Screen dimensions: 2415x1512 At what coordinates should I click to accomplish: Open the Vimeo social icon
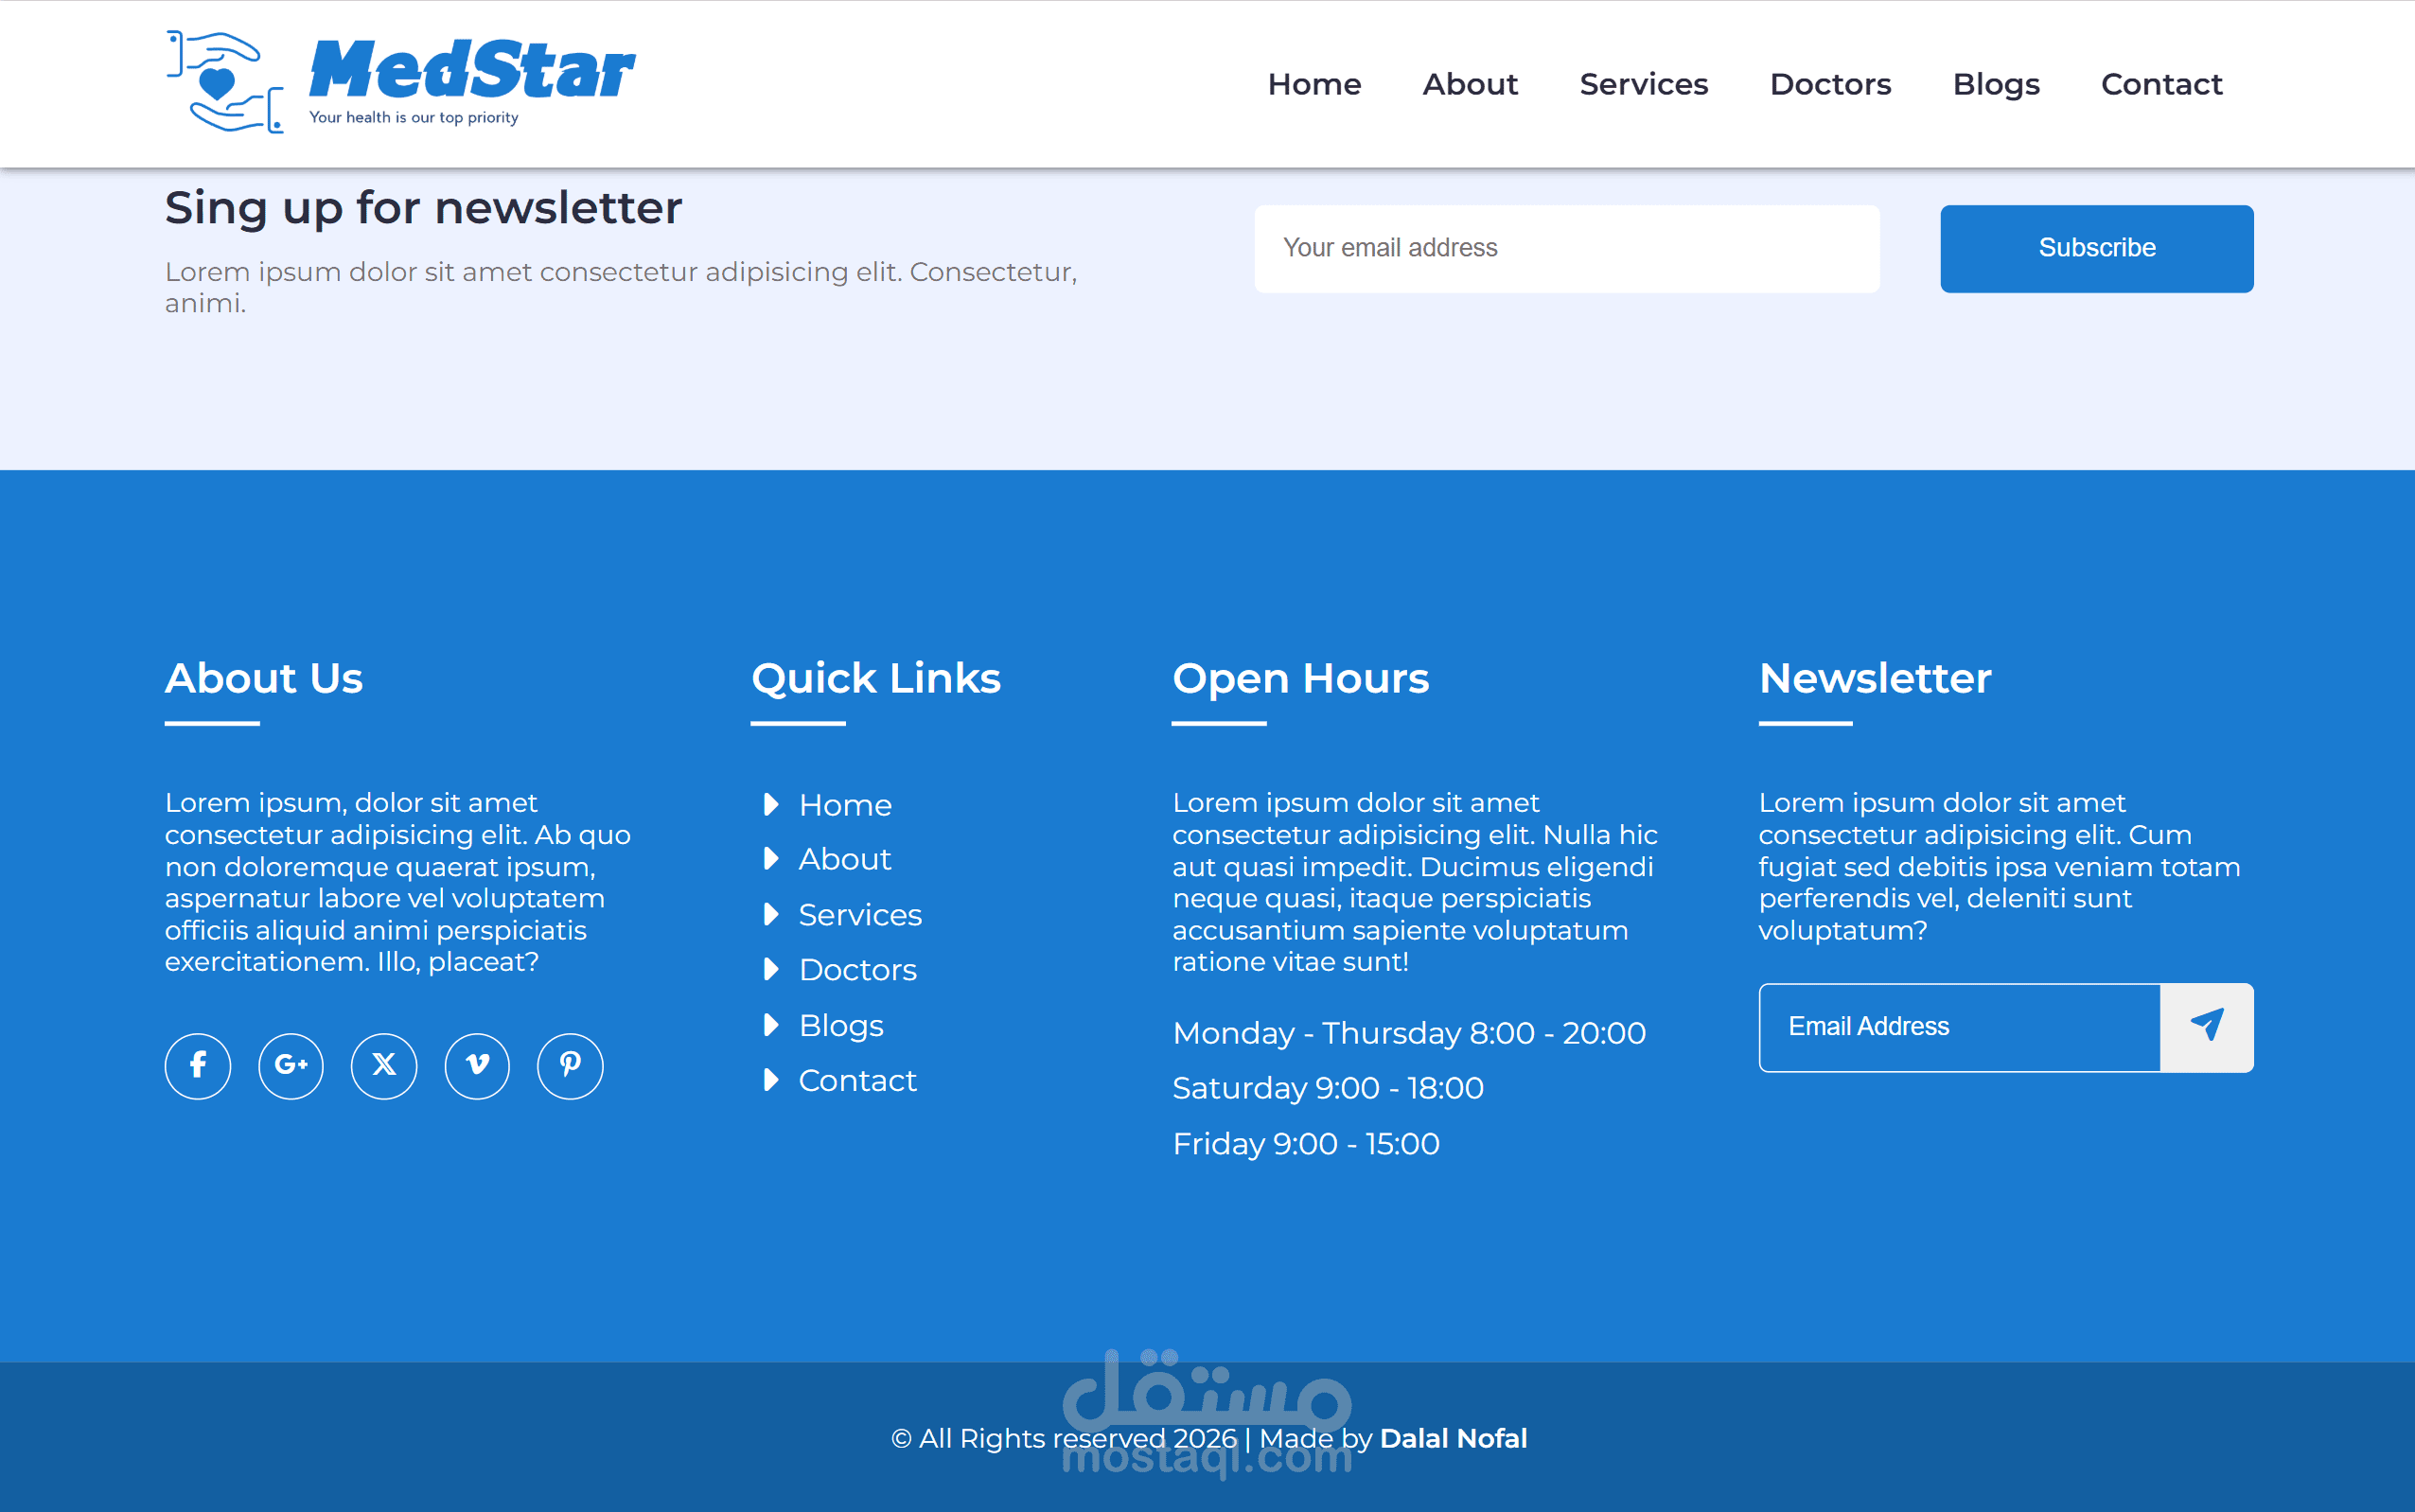477,1065
